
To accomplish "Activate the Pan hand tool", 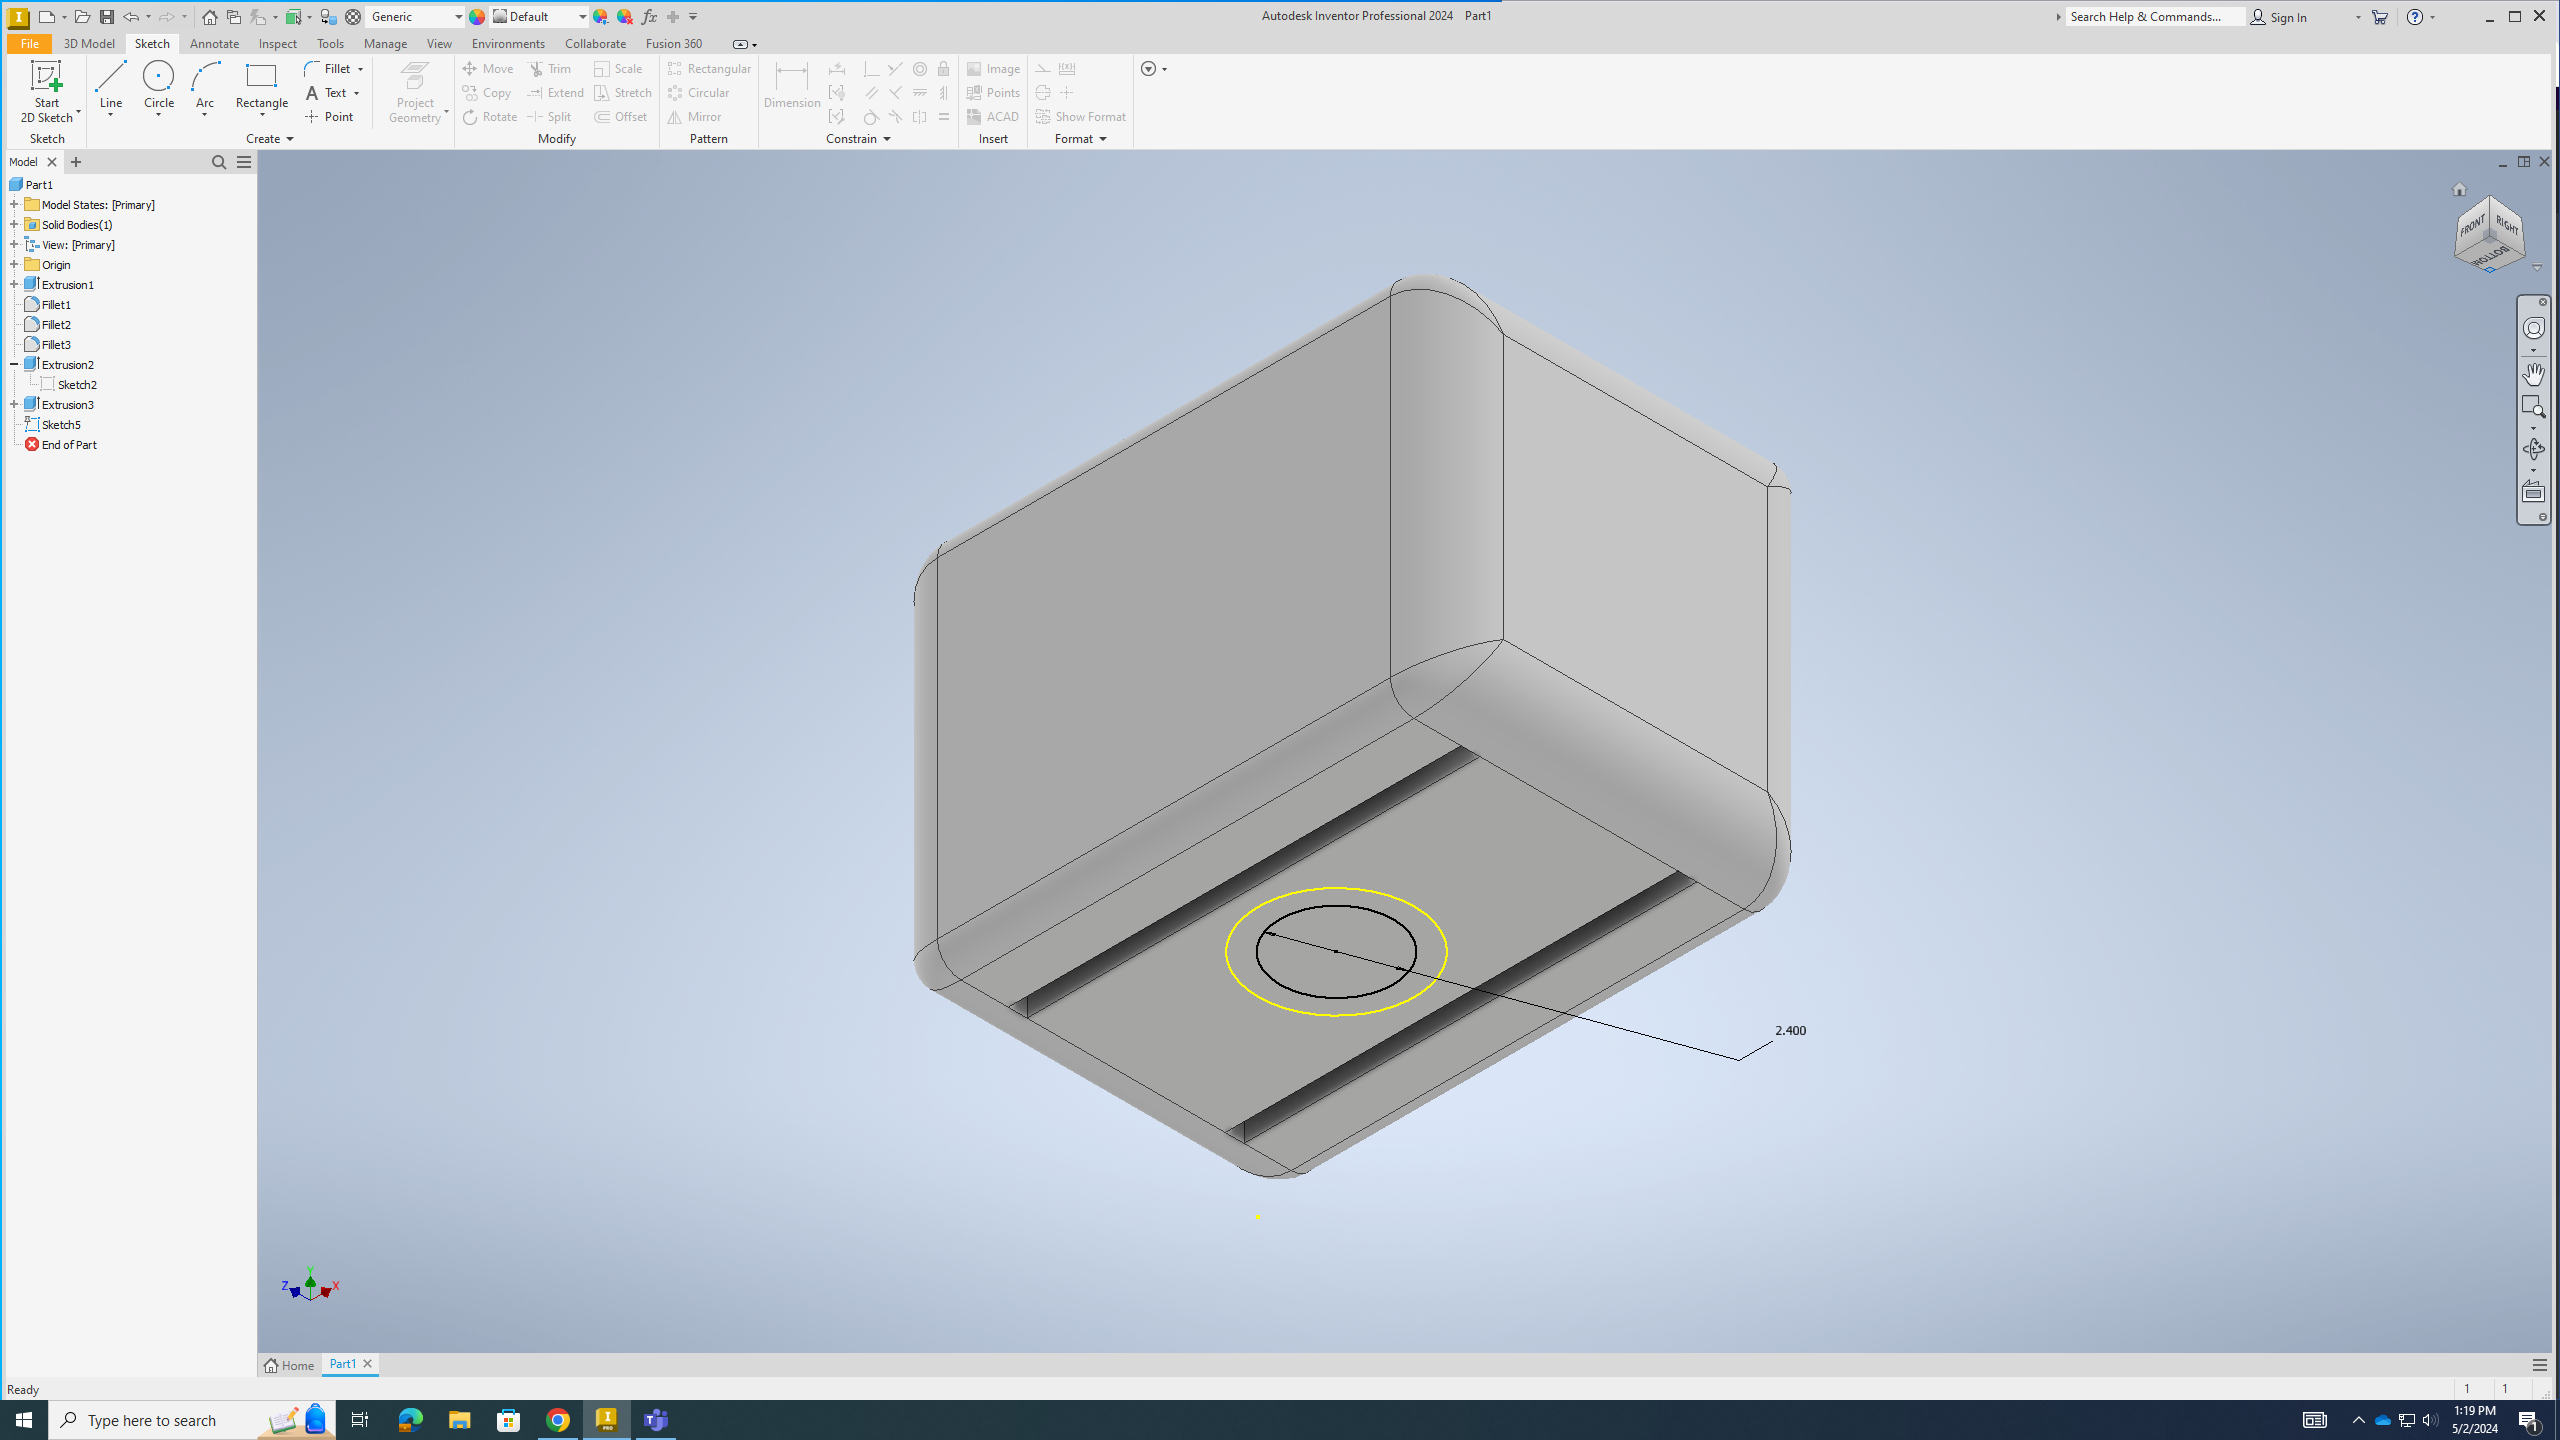I will [x=2533, y=374].
